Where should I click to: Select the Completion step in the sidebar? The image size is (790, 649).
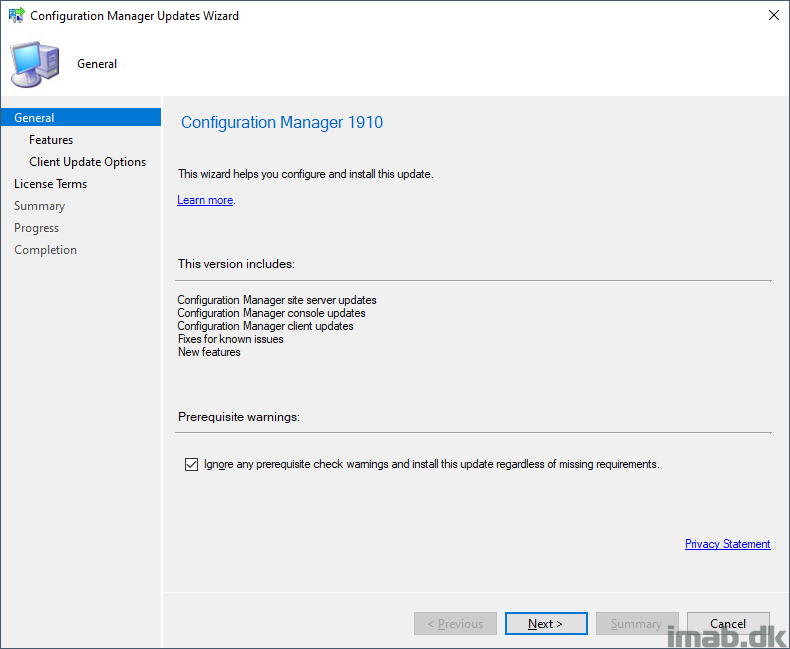click(45, 250)
